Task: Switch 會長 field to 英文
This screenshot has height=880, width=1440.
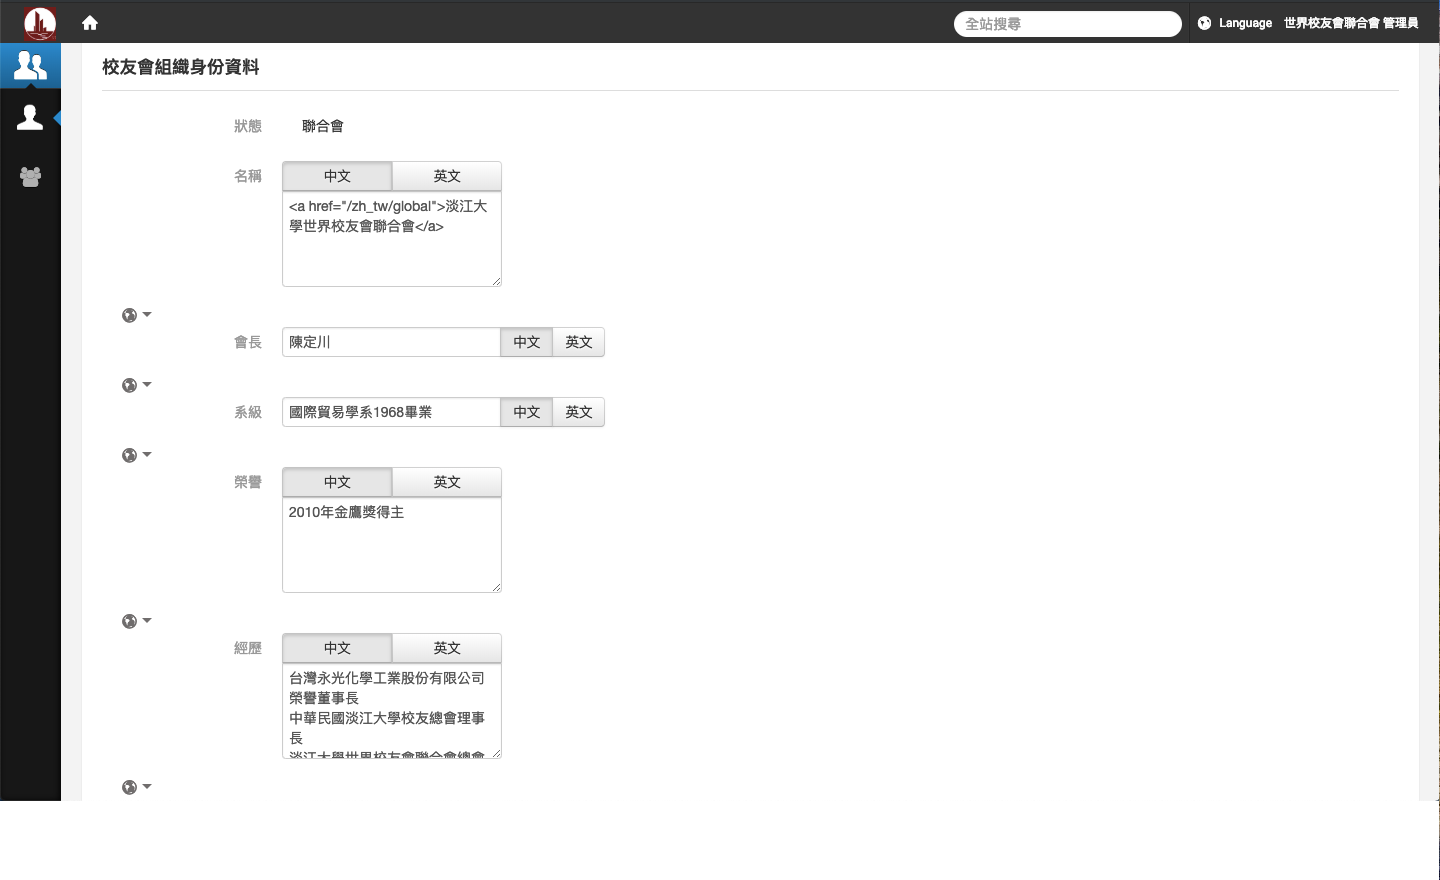Action: [579, 342]
